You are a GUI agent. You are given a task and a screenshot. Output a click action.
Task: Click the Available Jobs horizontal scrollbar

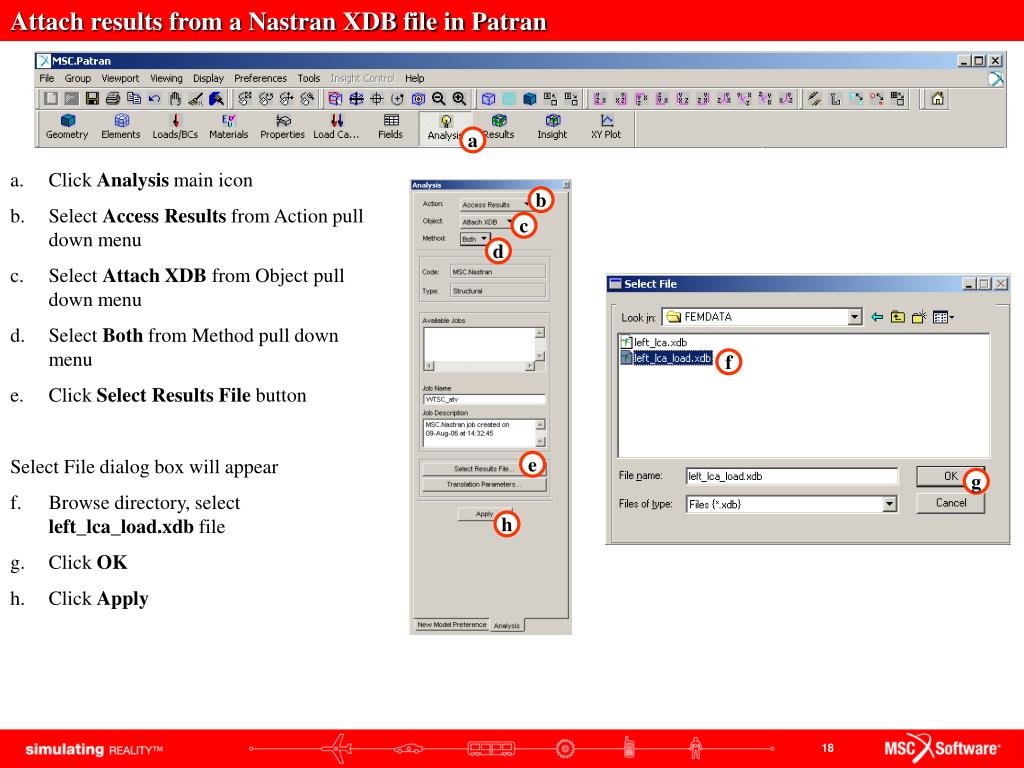pyautogui.click(x=479, y=366)
